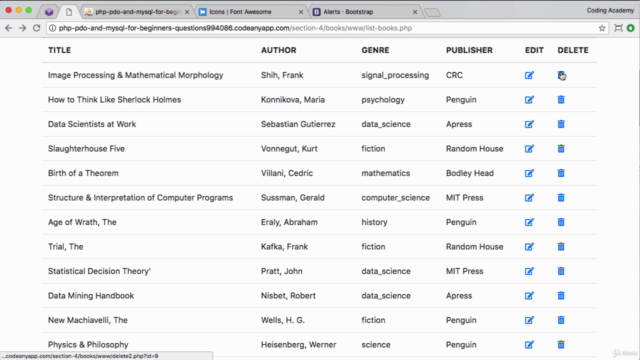The image size is (640, 360).
Task: Select author cell Sebastian Gutierrez
Action: coord(298,124)
